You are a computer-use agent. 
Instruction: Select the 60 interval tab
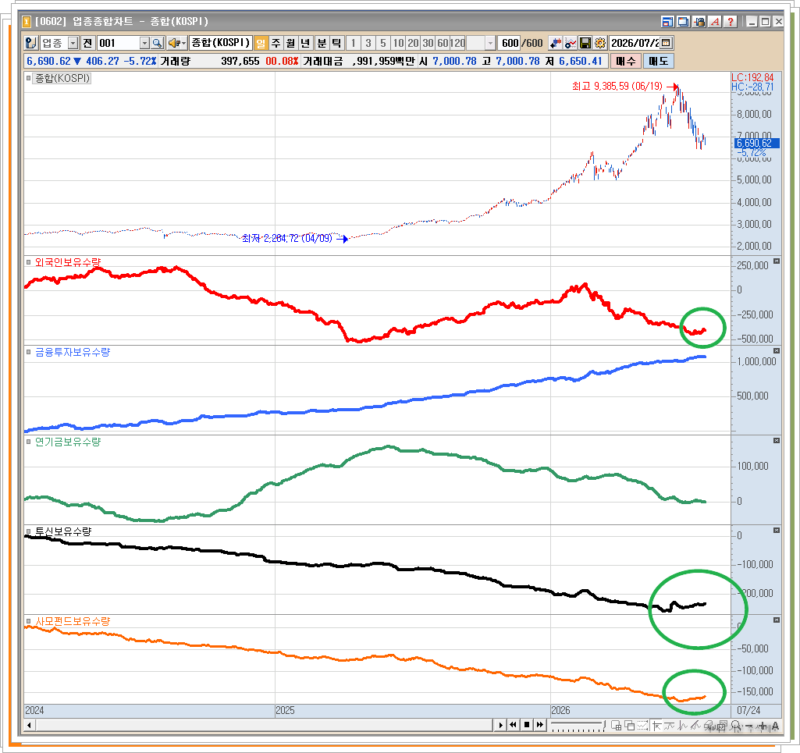click(x=442, y=43)
